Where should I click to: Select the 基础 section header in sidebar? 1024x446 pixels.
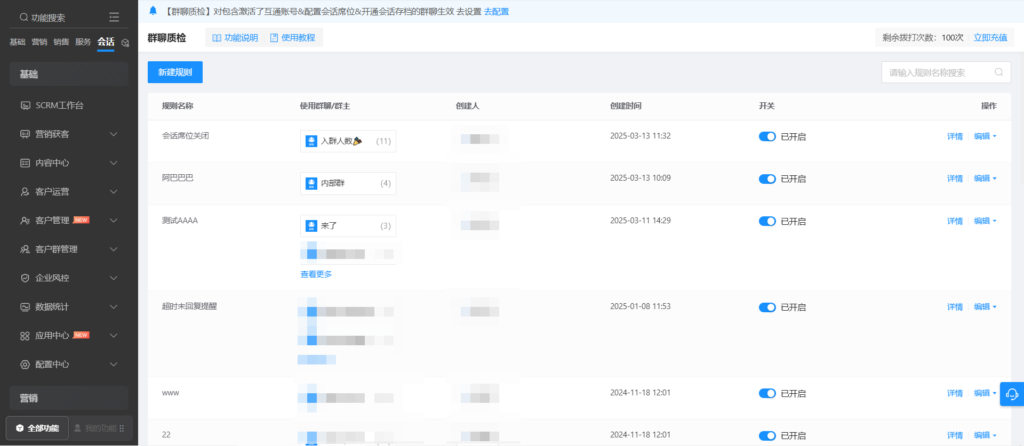pos(69,74)
